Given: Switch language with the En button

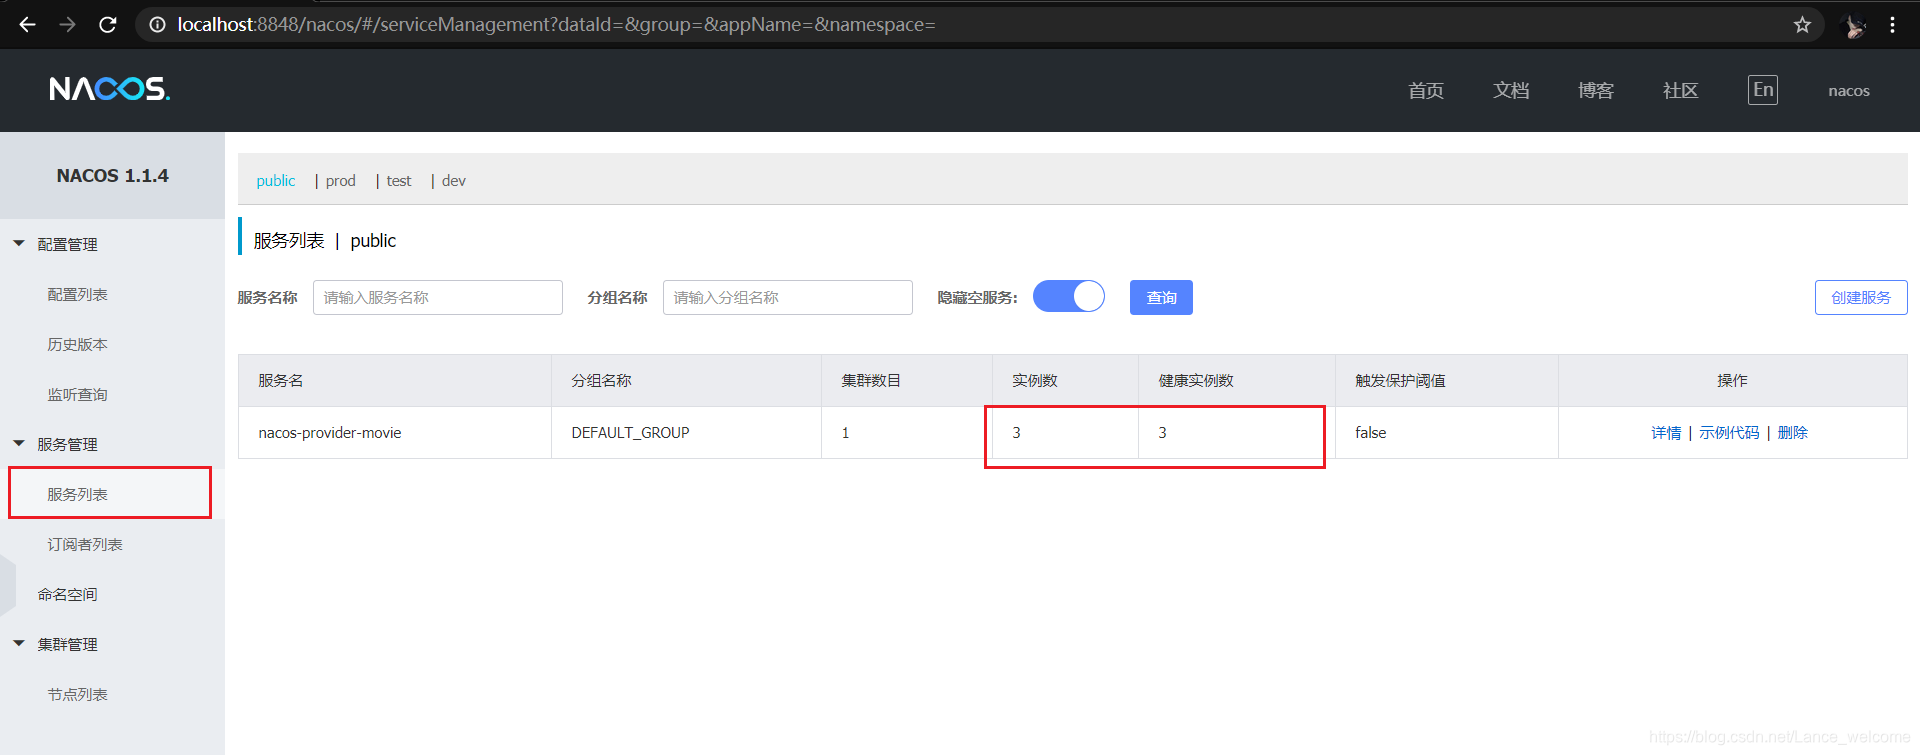Looking at the screenshot, I should 1763,89.
